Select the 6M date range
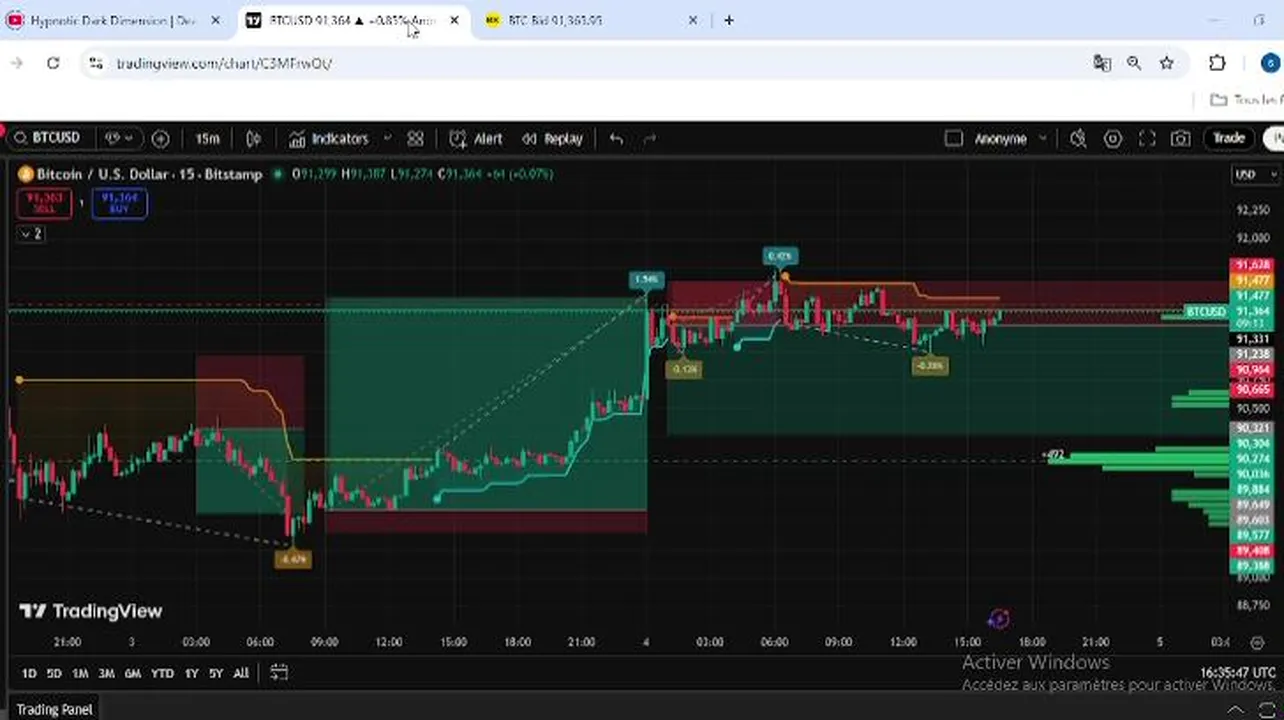Image resolution: width=1284 pixels, height=720 pixels. 132,673
